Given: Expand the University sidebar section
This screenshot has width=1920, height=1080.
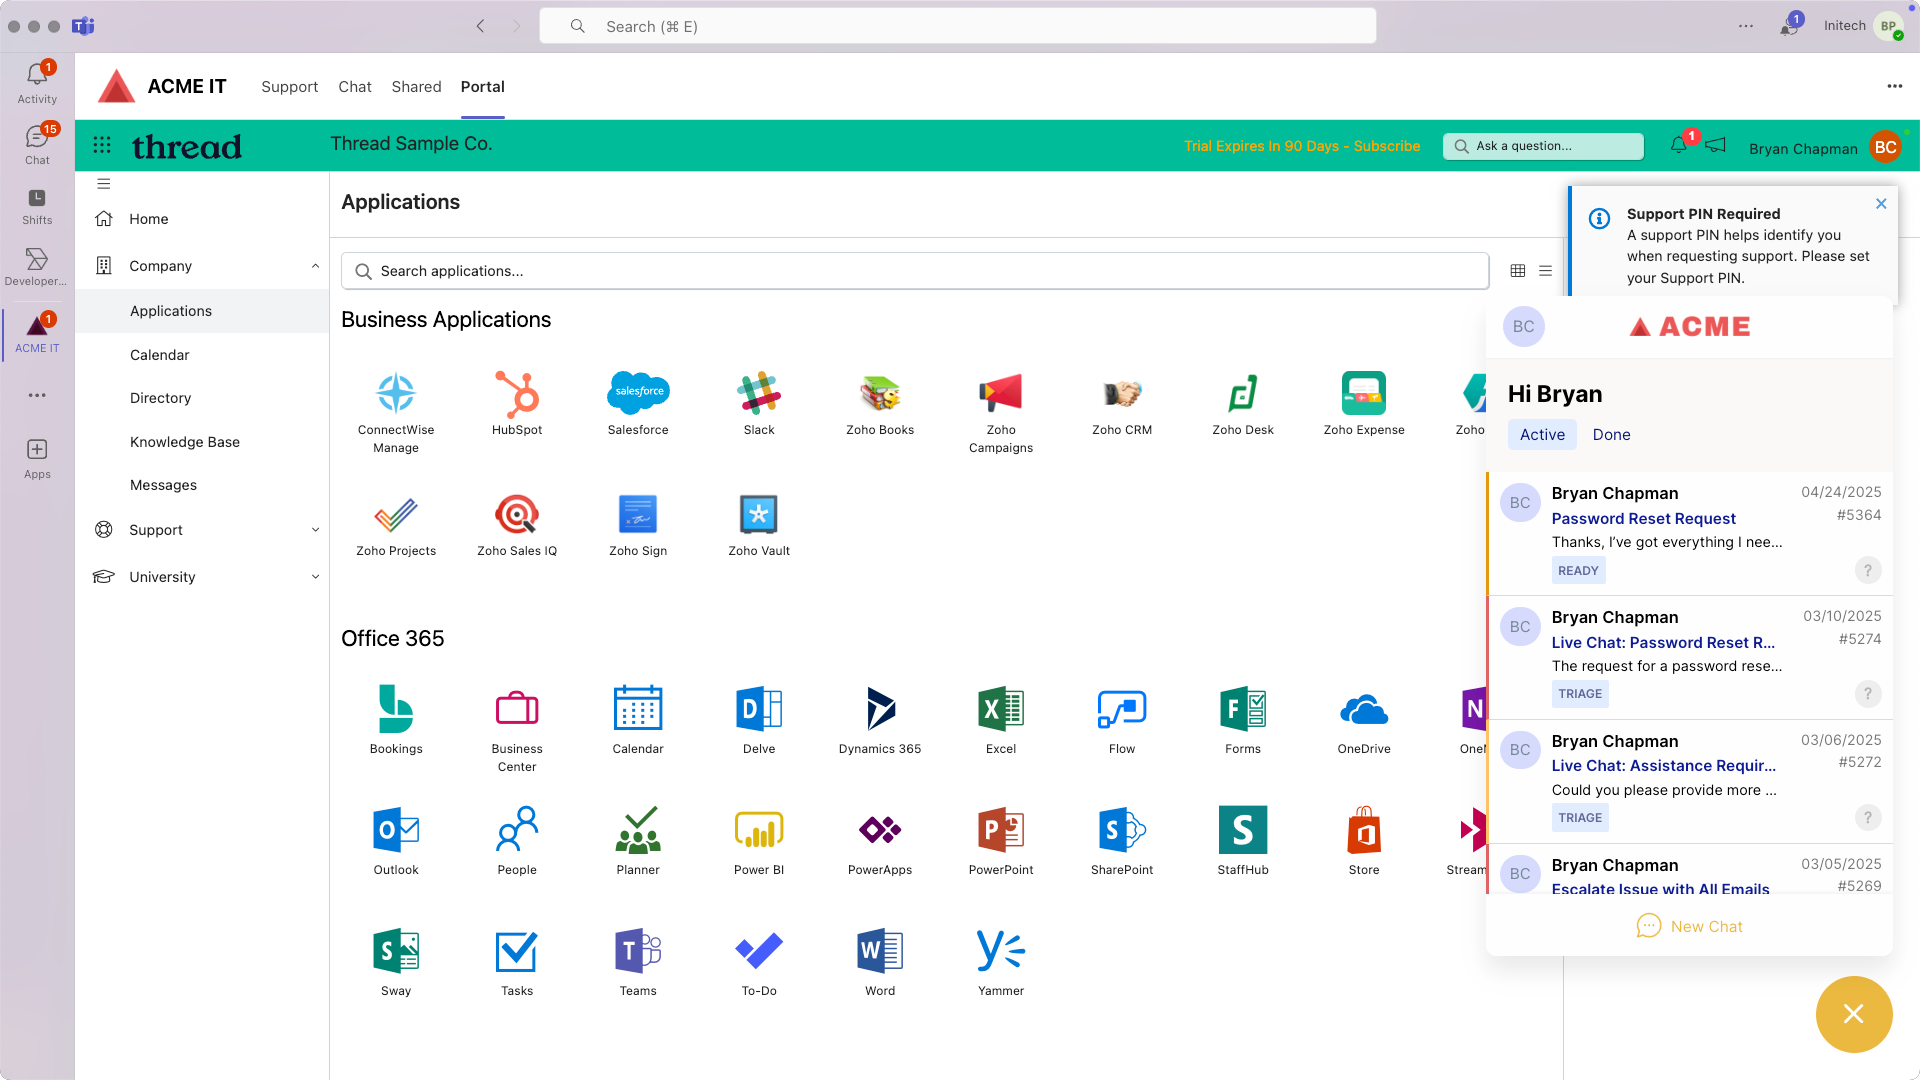Looking at the screenshot, I should (x=315, y=577).
